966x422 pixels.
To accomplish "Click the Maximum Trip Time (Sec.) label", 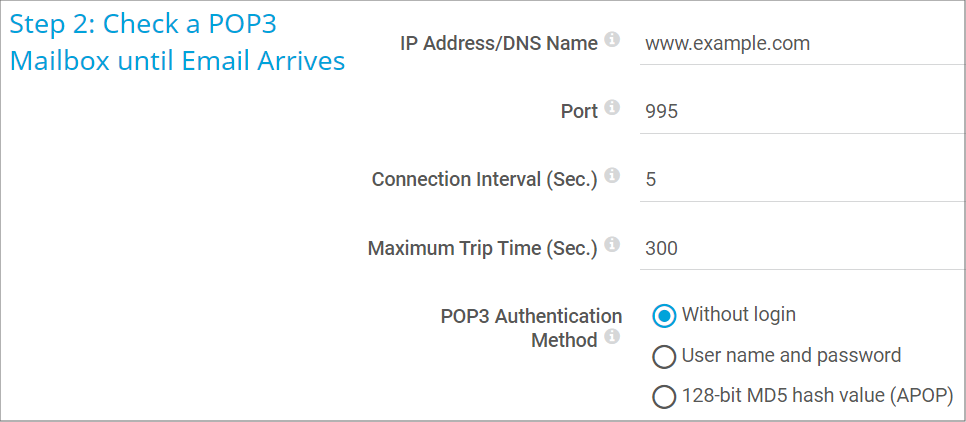I will coord(483,248).
